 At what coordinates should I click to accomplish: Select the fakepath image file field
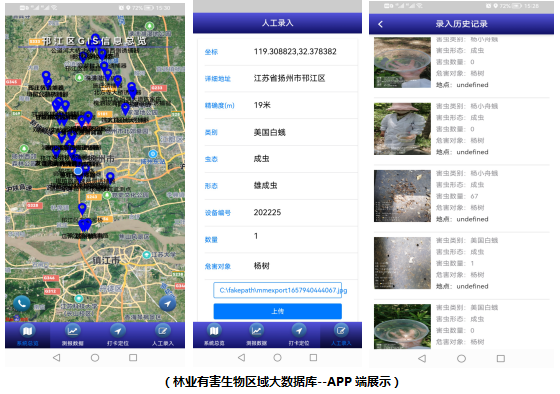tap(278, 290)
